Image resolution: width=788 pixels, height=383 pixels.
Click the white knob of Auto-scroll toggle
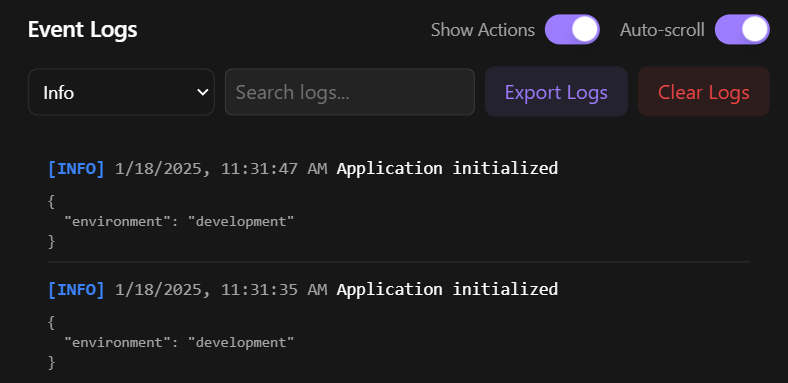pos(755,29)
